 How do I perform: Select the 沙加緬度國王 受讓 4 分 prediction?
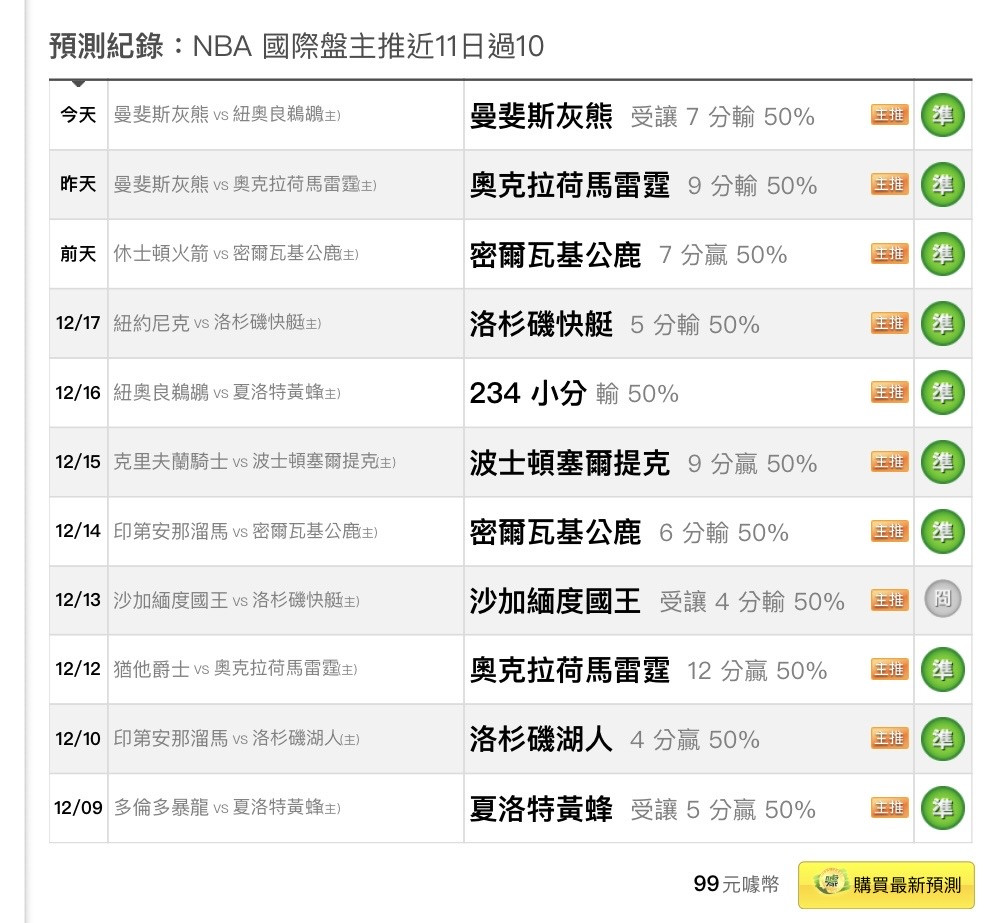tap(657, 600)
